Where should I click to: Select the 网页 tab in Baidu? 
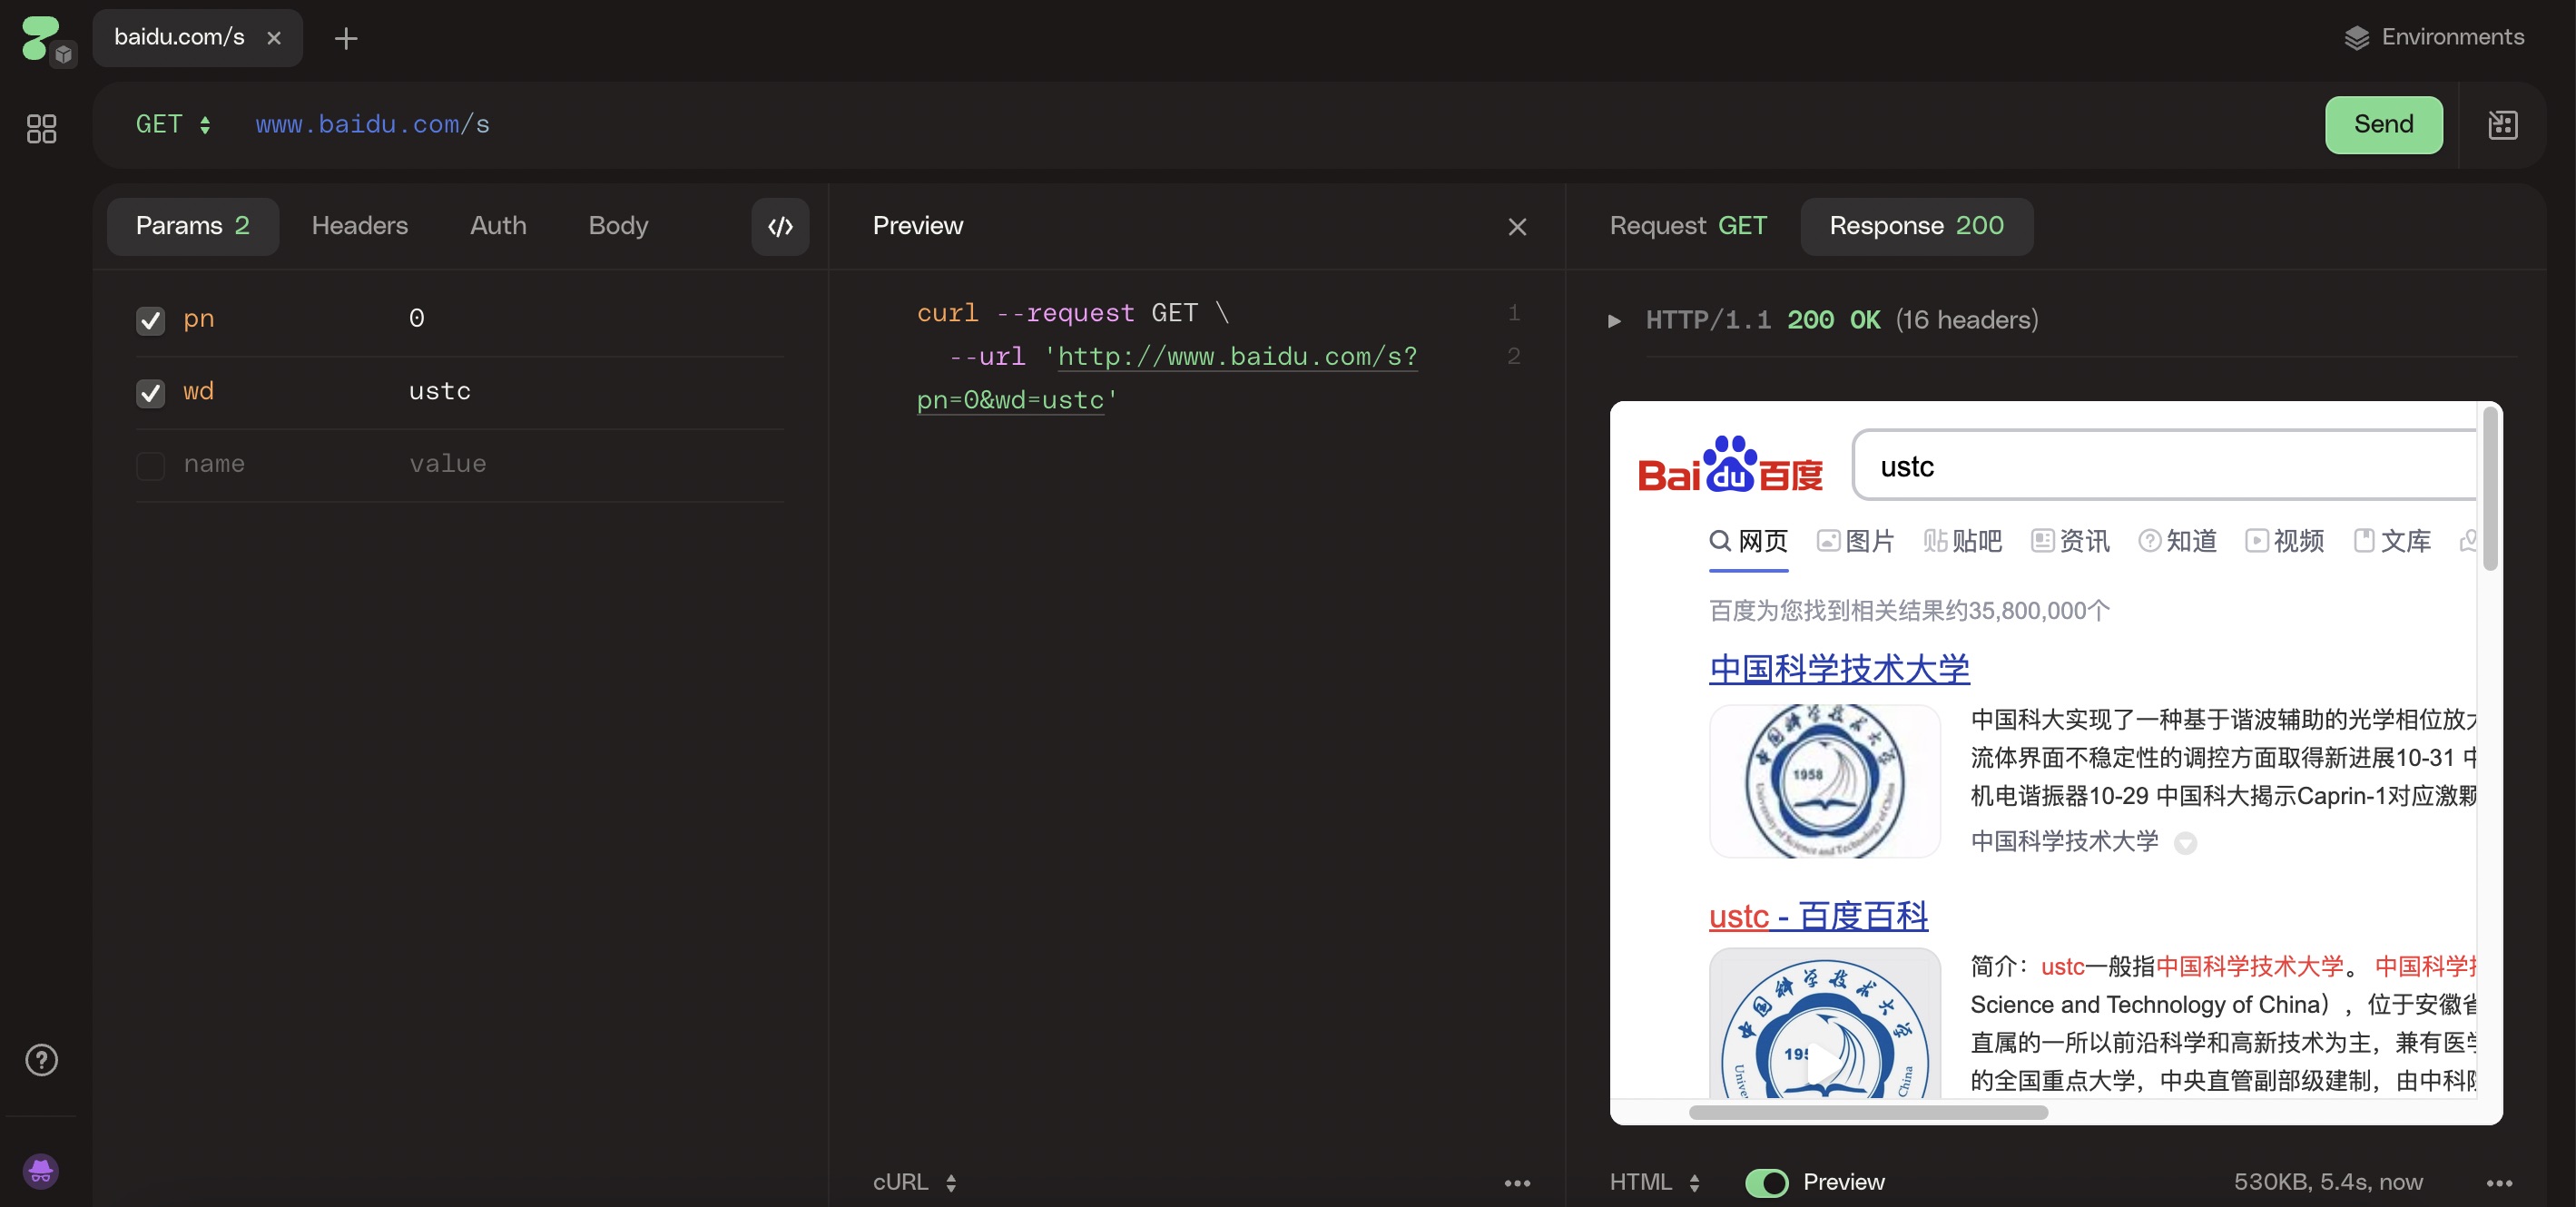1748,541
